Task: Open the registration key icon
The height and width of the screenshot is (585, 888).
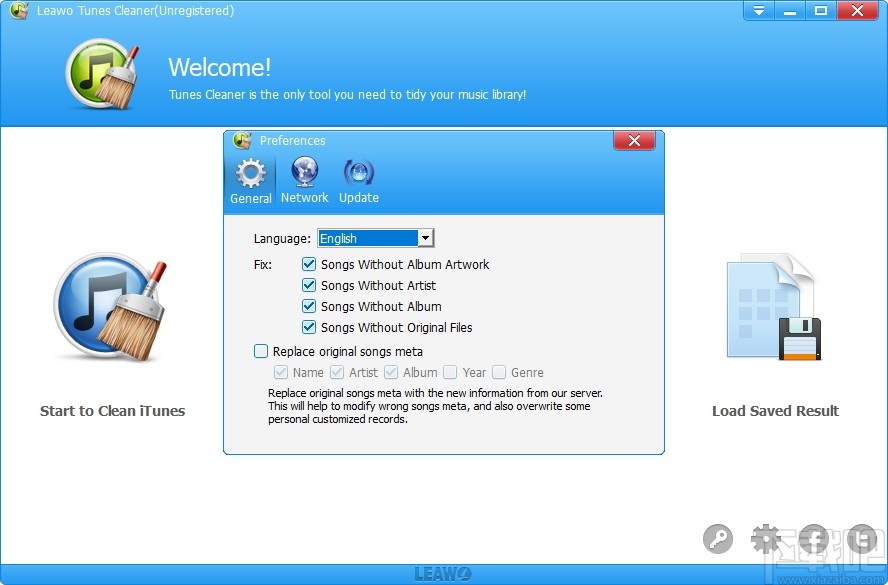Action: click(718, 539)
